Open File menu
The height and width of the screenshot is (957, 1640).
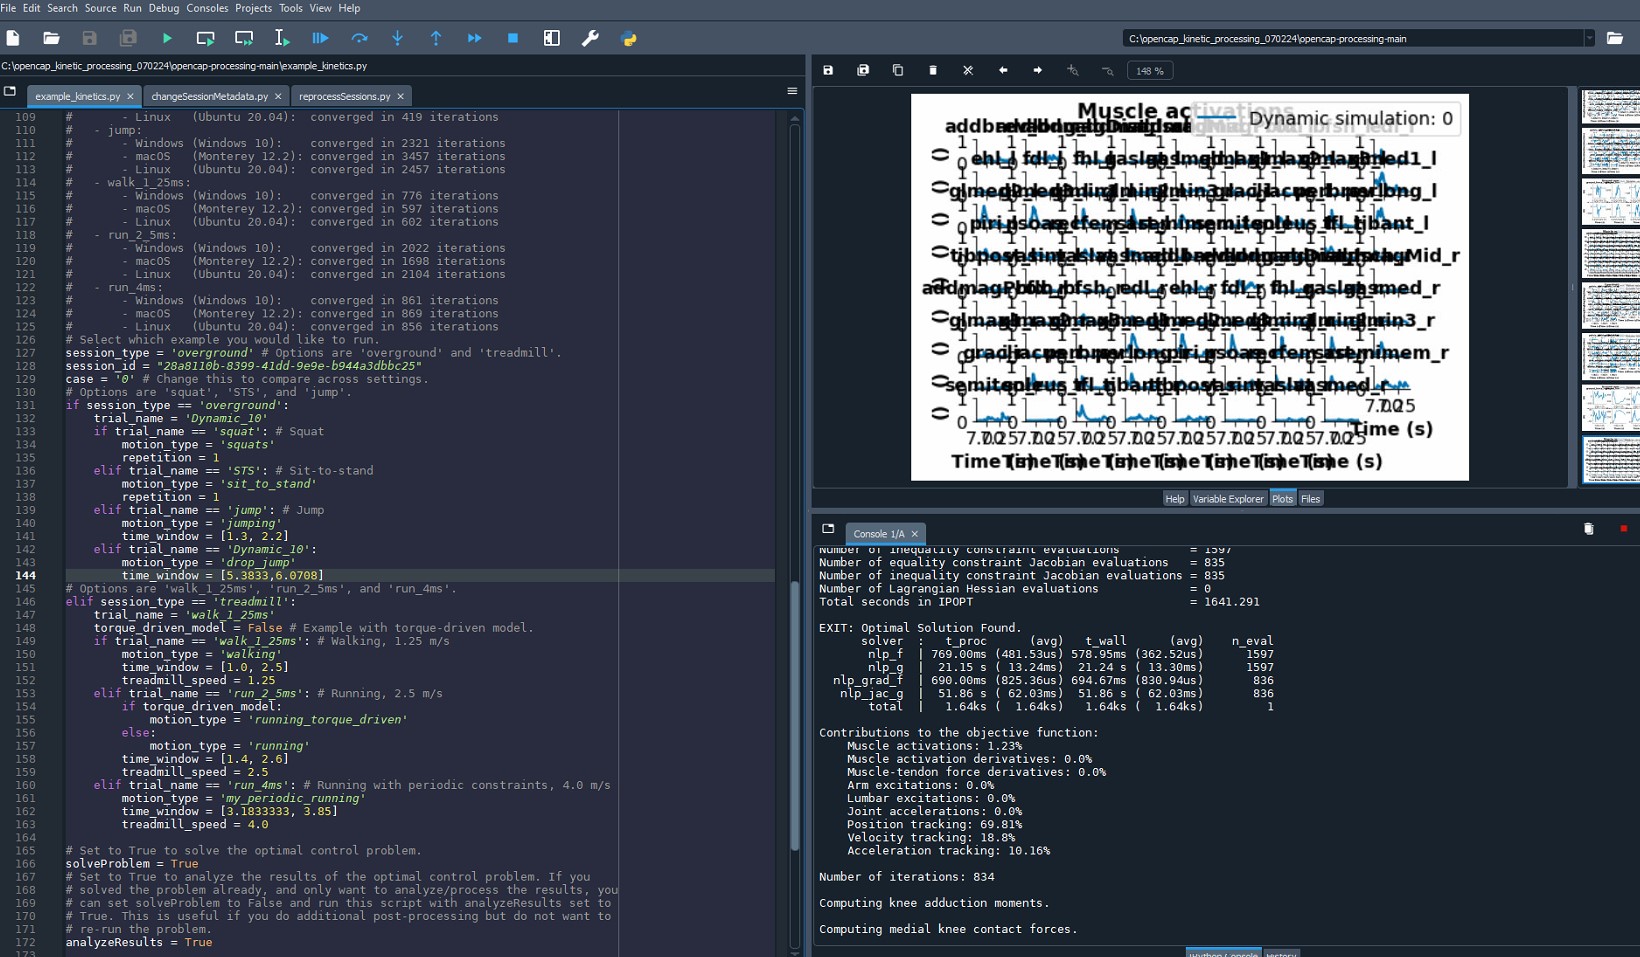(x=8, y=8)
